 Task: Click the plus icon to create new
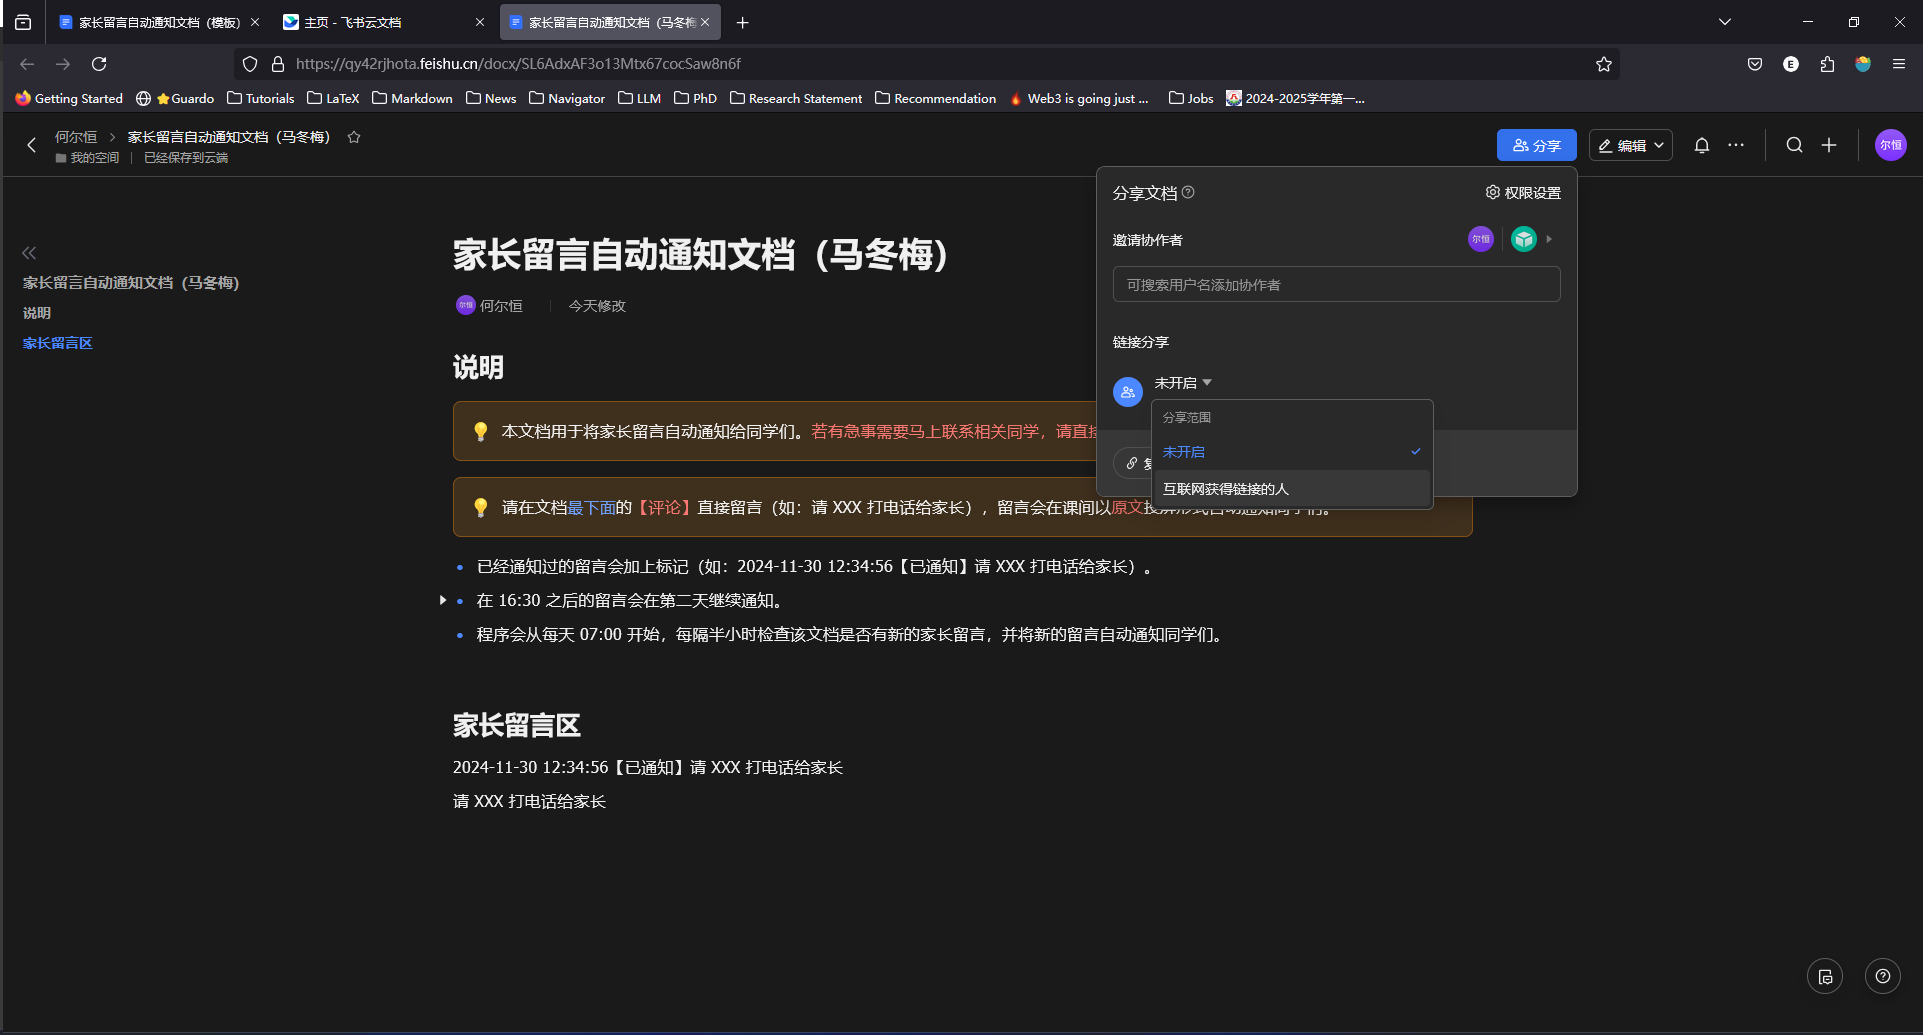pos(1829,145)
